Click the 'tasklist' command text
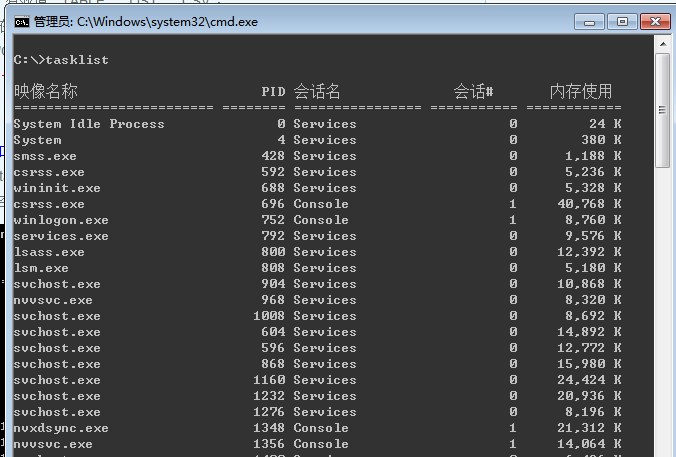 tap(77, 60)
